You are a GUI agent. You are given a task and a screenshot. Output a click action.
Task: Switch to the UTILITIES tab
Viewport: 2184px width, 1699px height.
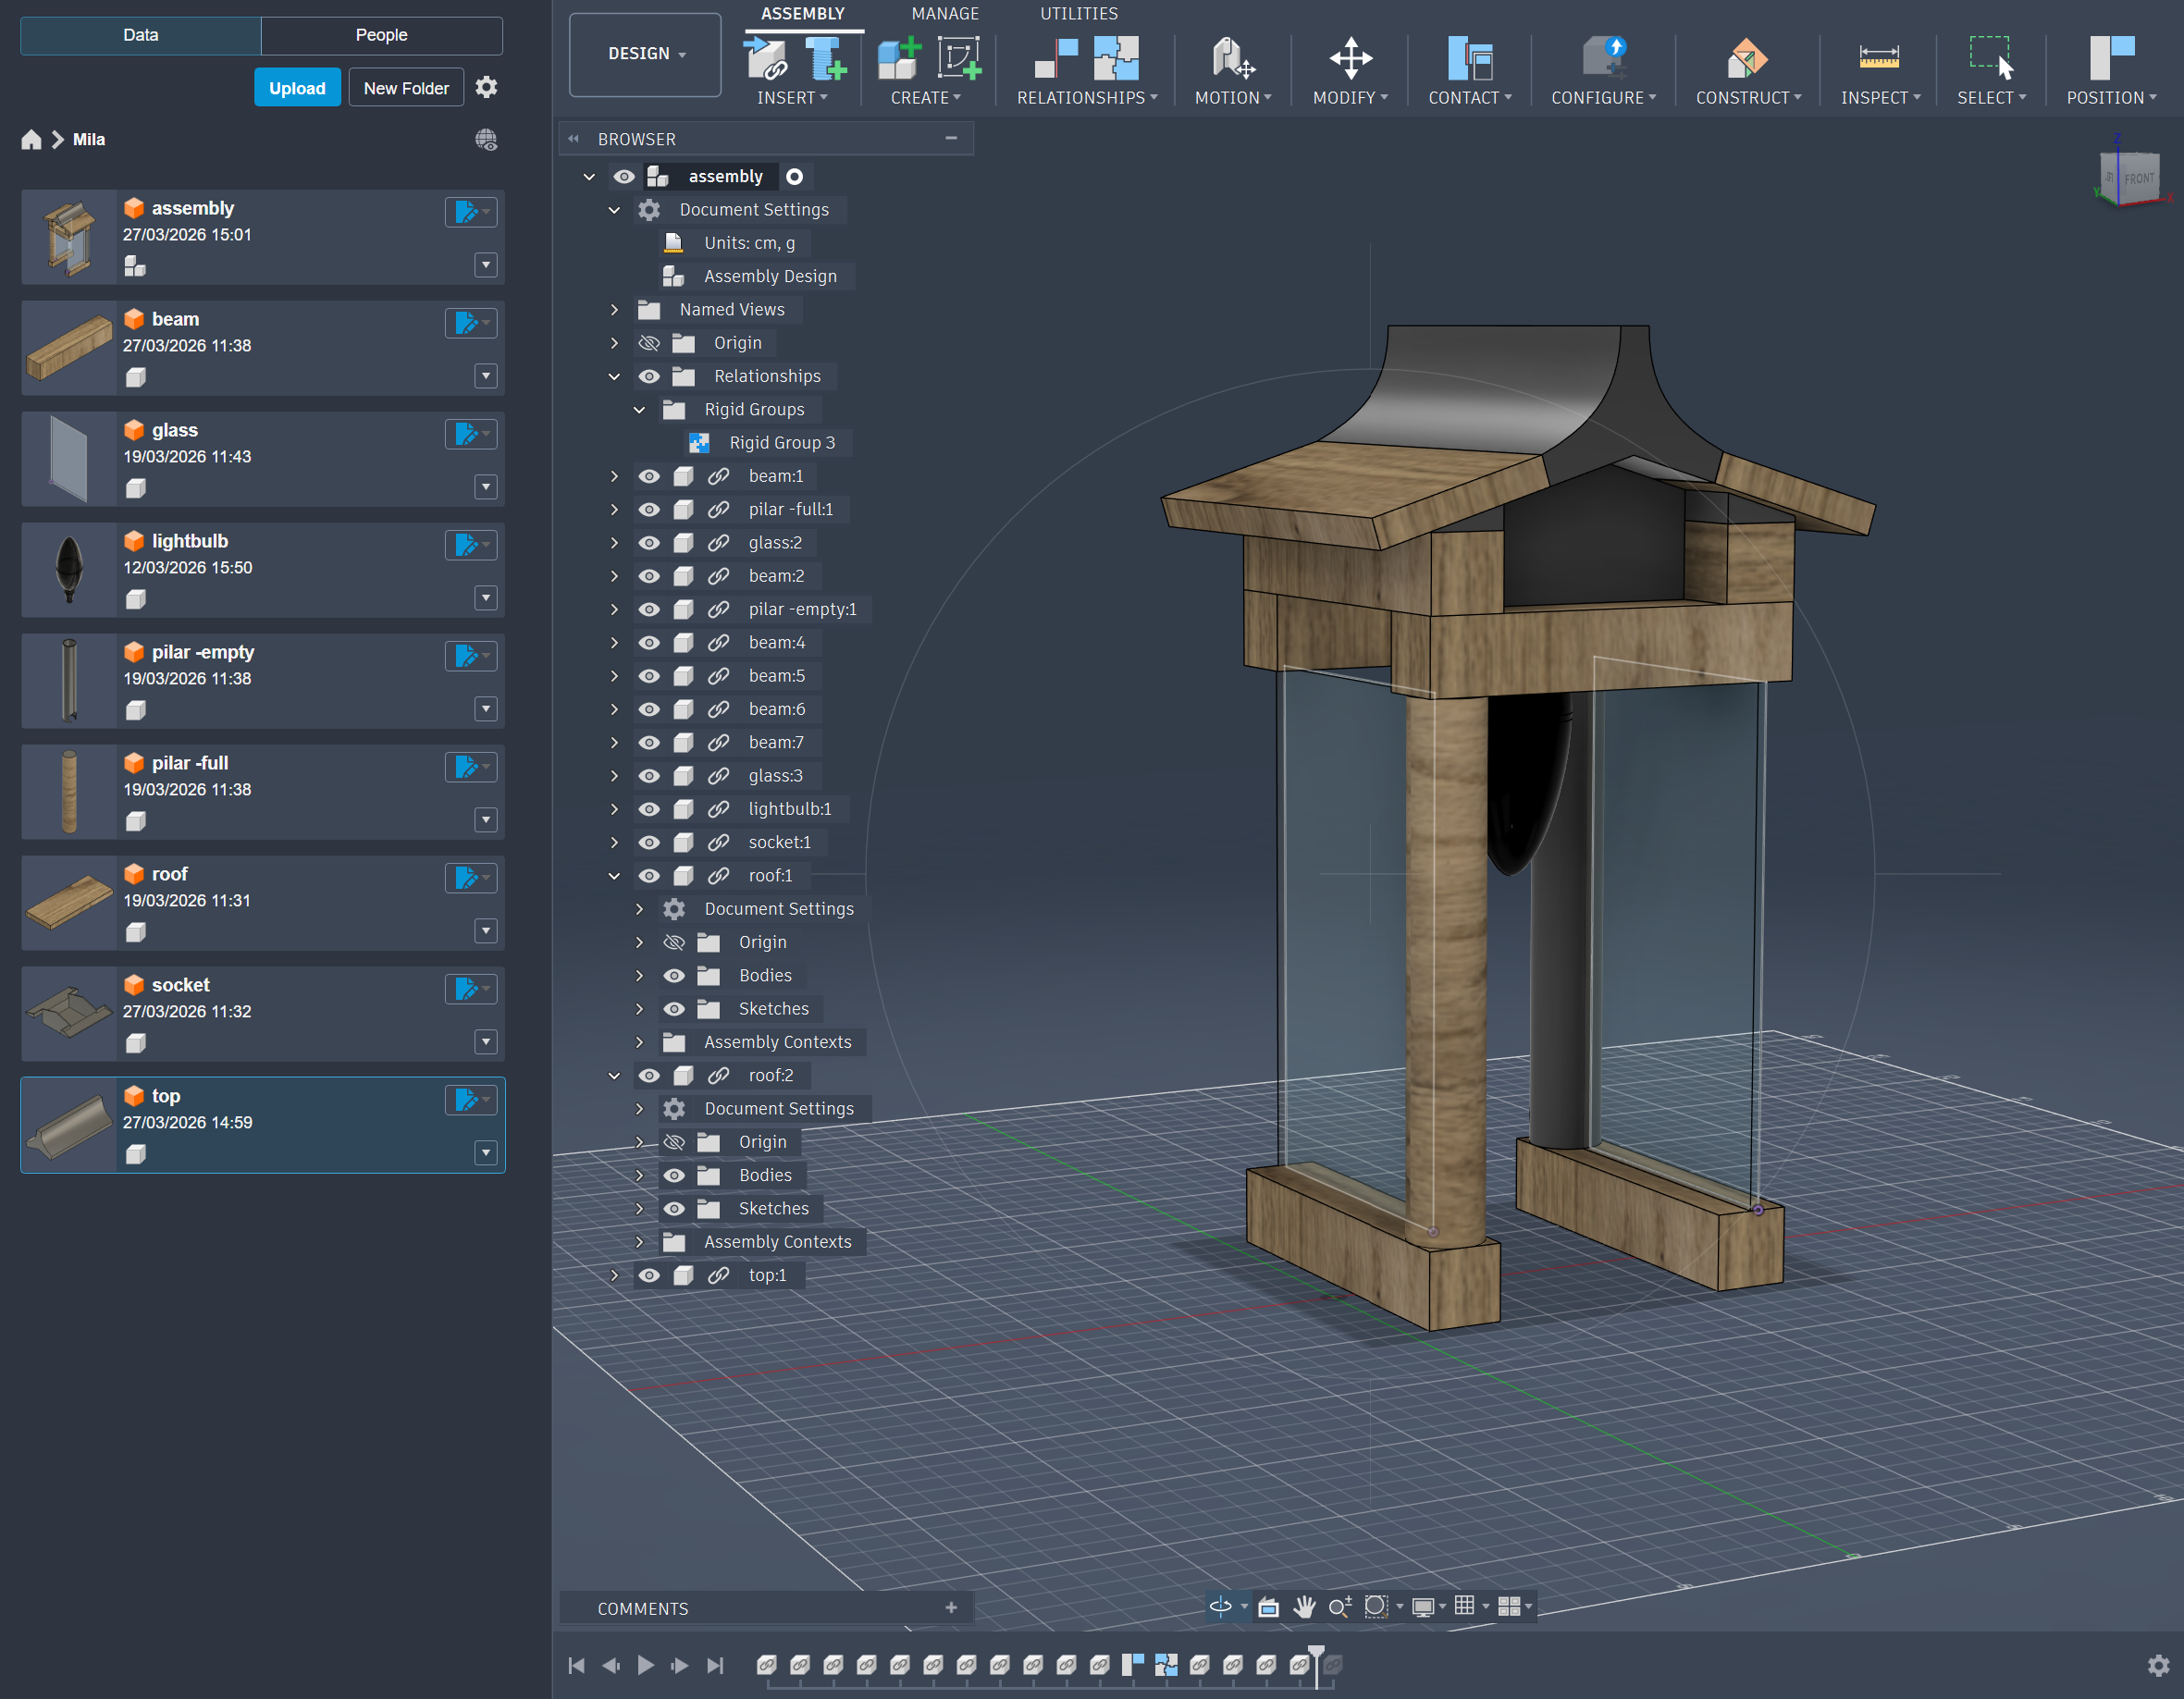pos(1078,14)
